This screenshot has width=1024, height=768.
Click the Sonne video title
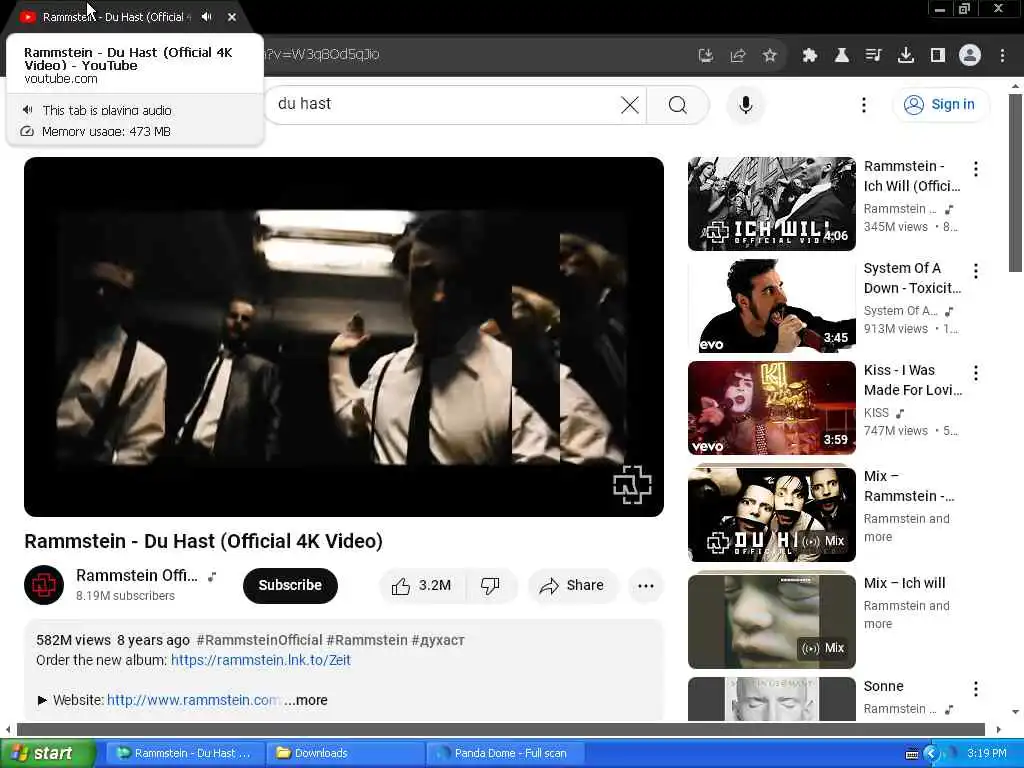click(x=884, y=686)
